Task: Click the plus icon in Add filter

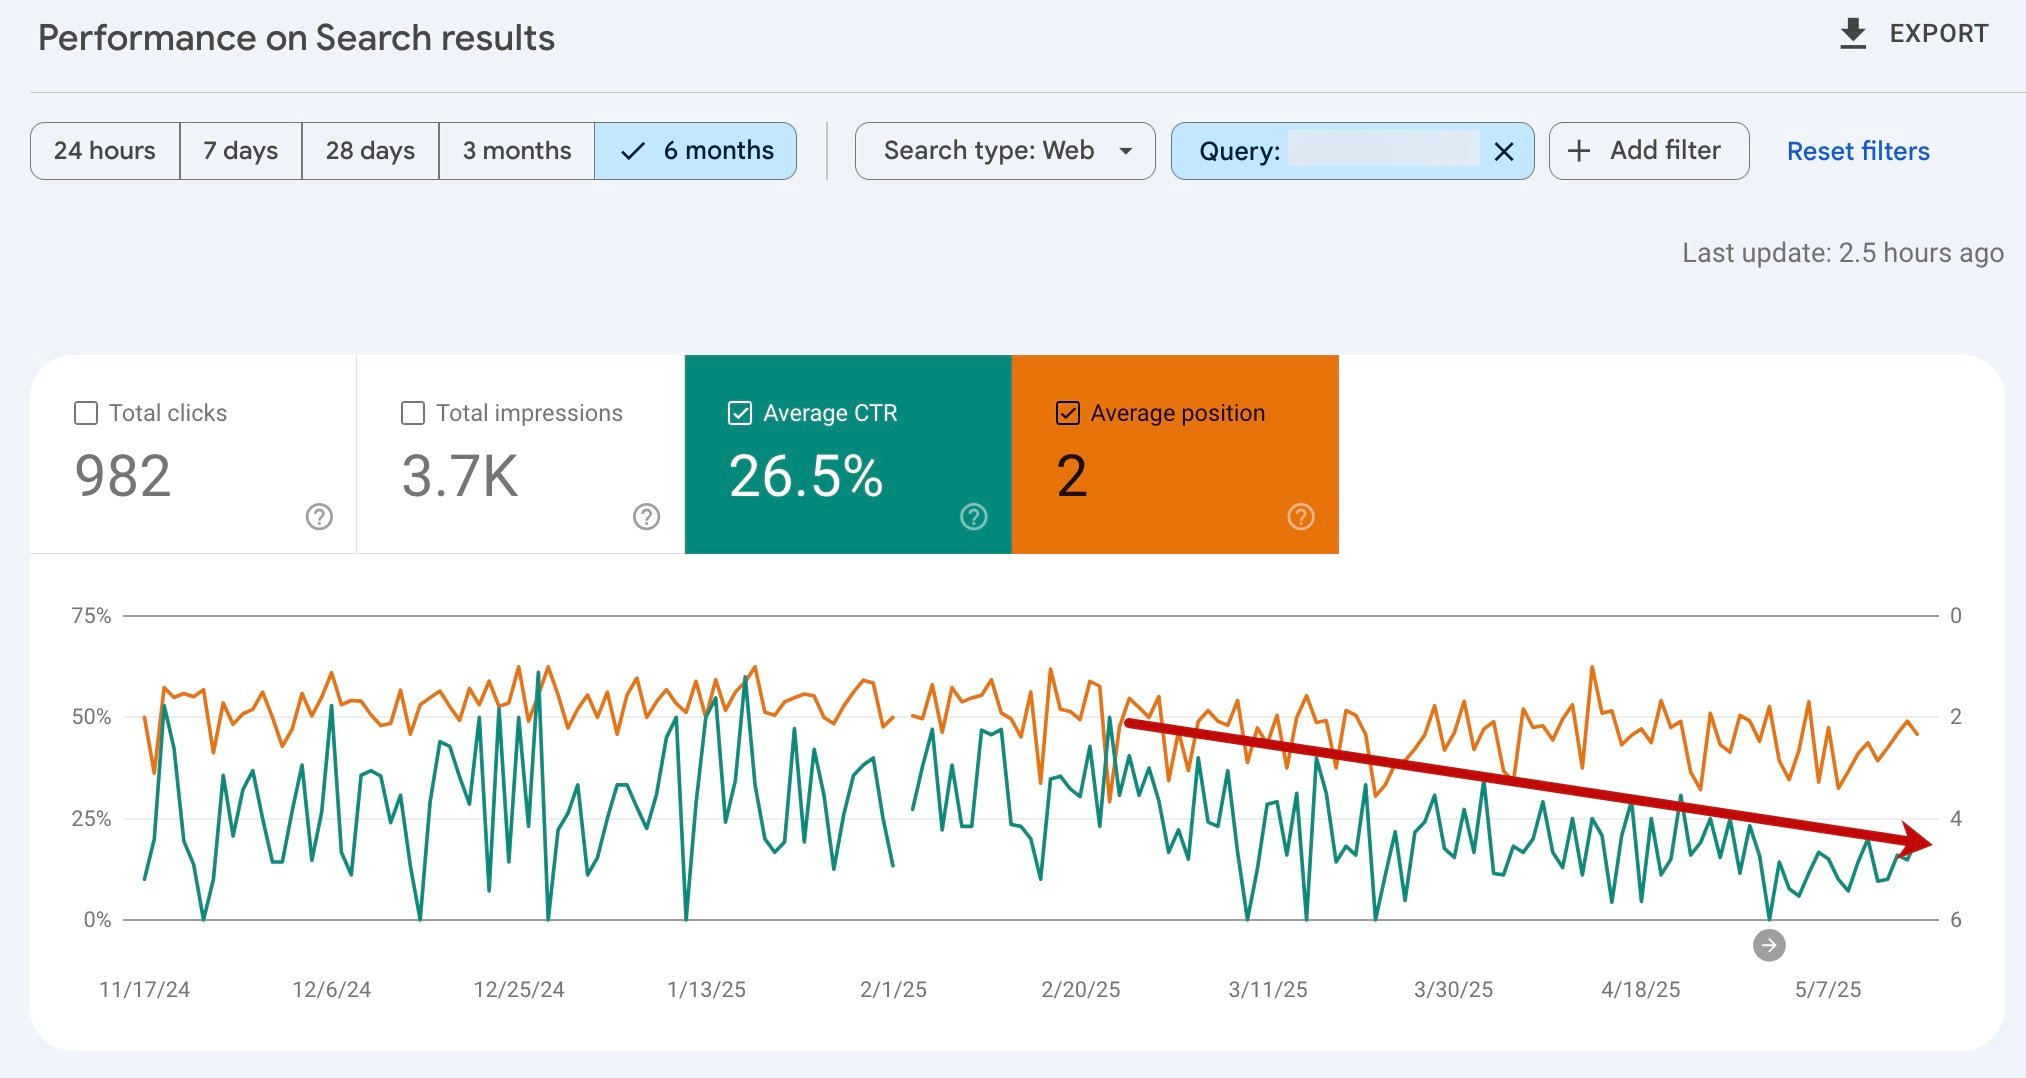Action: coord(1579,151)
